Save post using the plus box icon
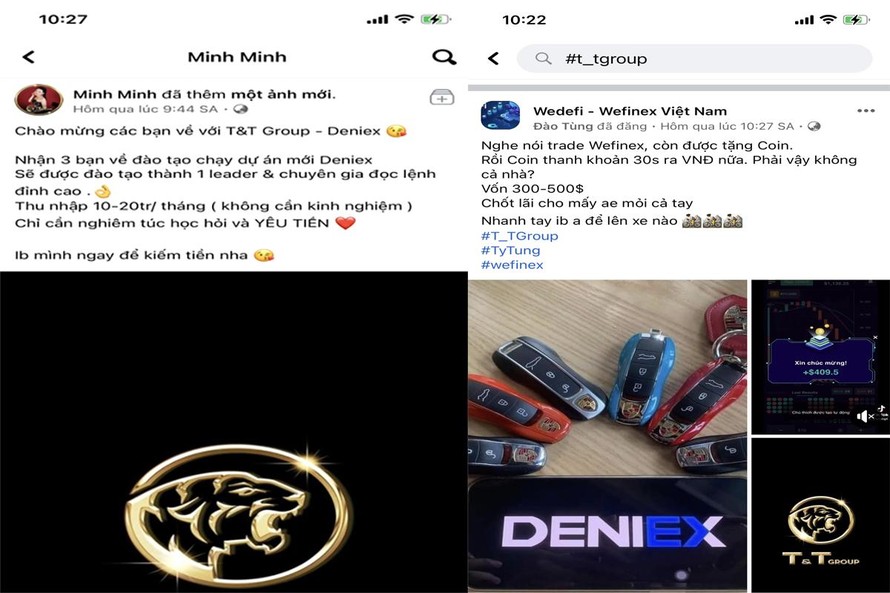This screenshot has height=593, width=890. pyautogui.click(x=442, y=98)
